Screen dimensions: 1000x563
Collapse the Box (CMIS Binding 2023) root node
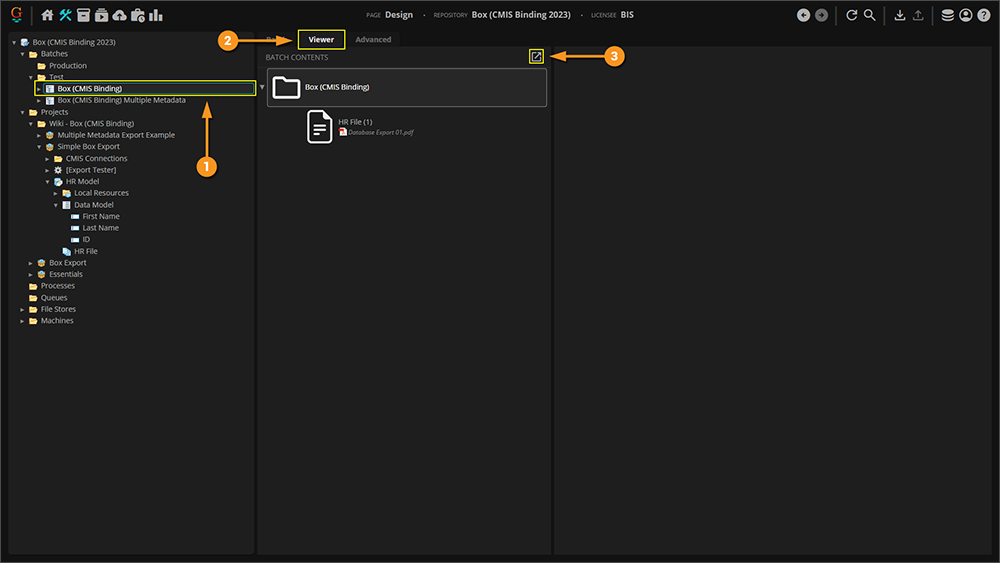pos(14,43)
